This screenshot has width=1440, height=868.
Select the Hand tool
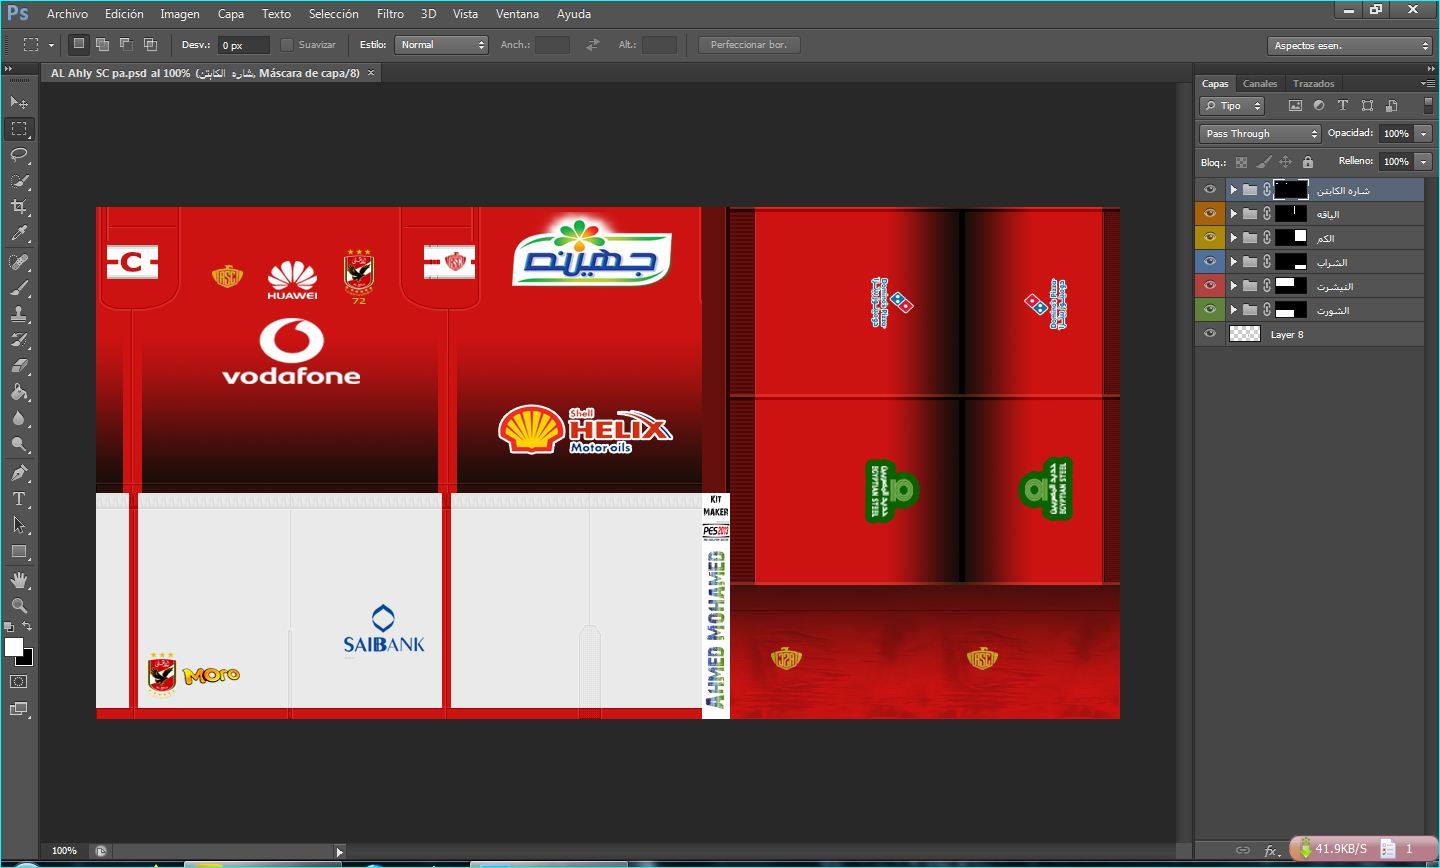[x=19, y=580]
